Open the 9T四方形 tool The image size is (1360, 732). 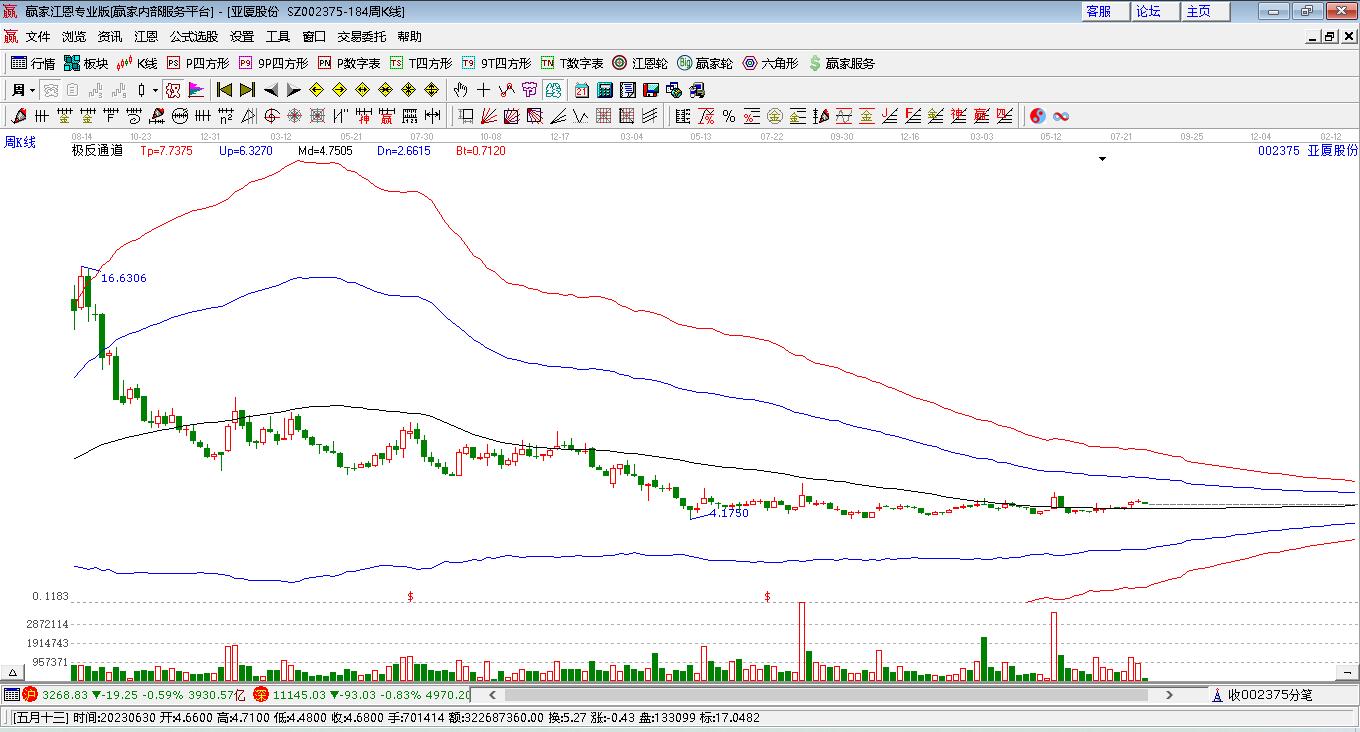pyautogui.click(x=496, y=63)
